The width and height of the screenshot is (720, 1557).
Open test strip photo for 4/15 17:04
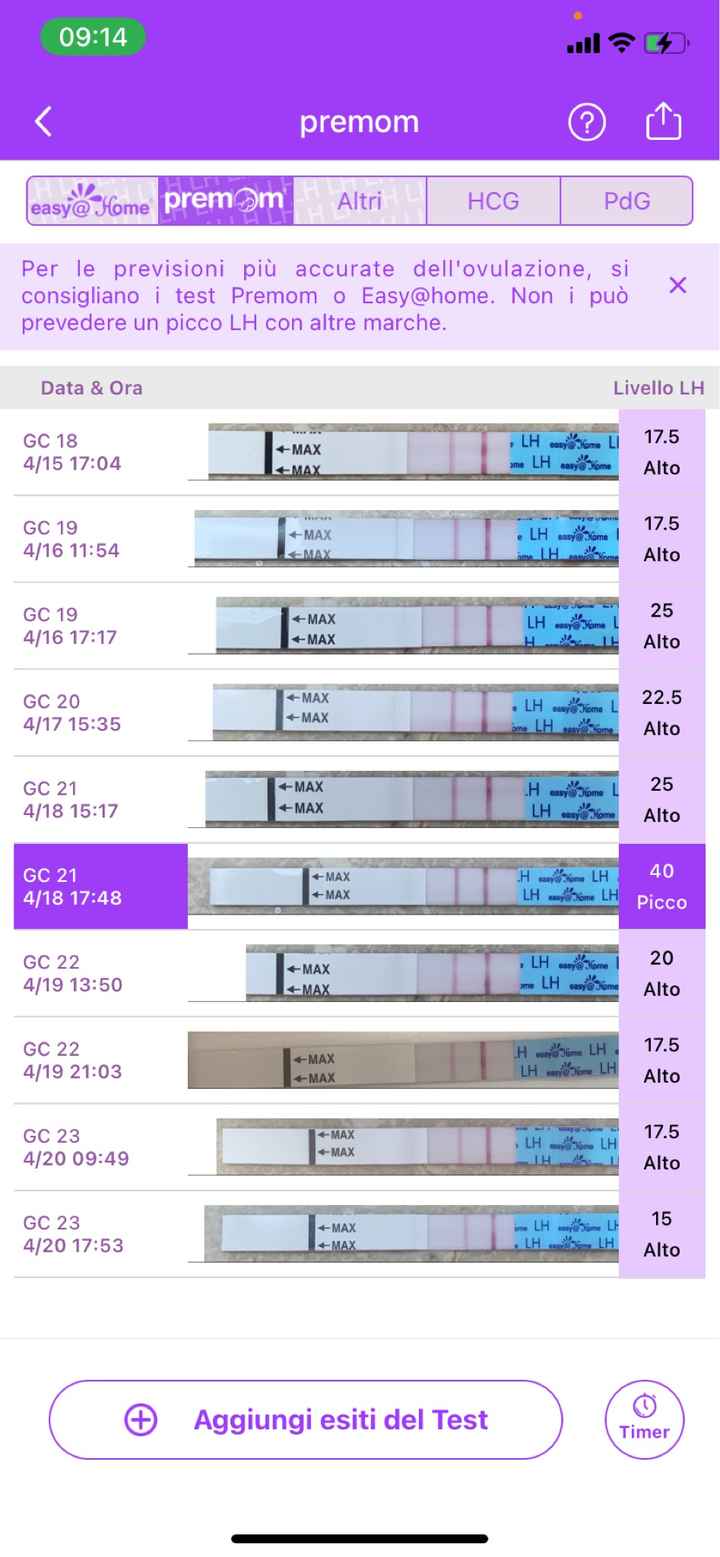tap(412, 452)
